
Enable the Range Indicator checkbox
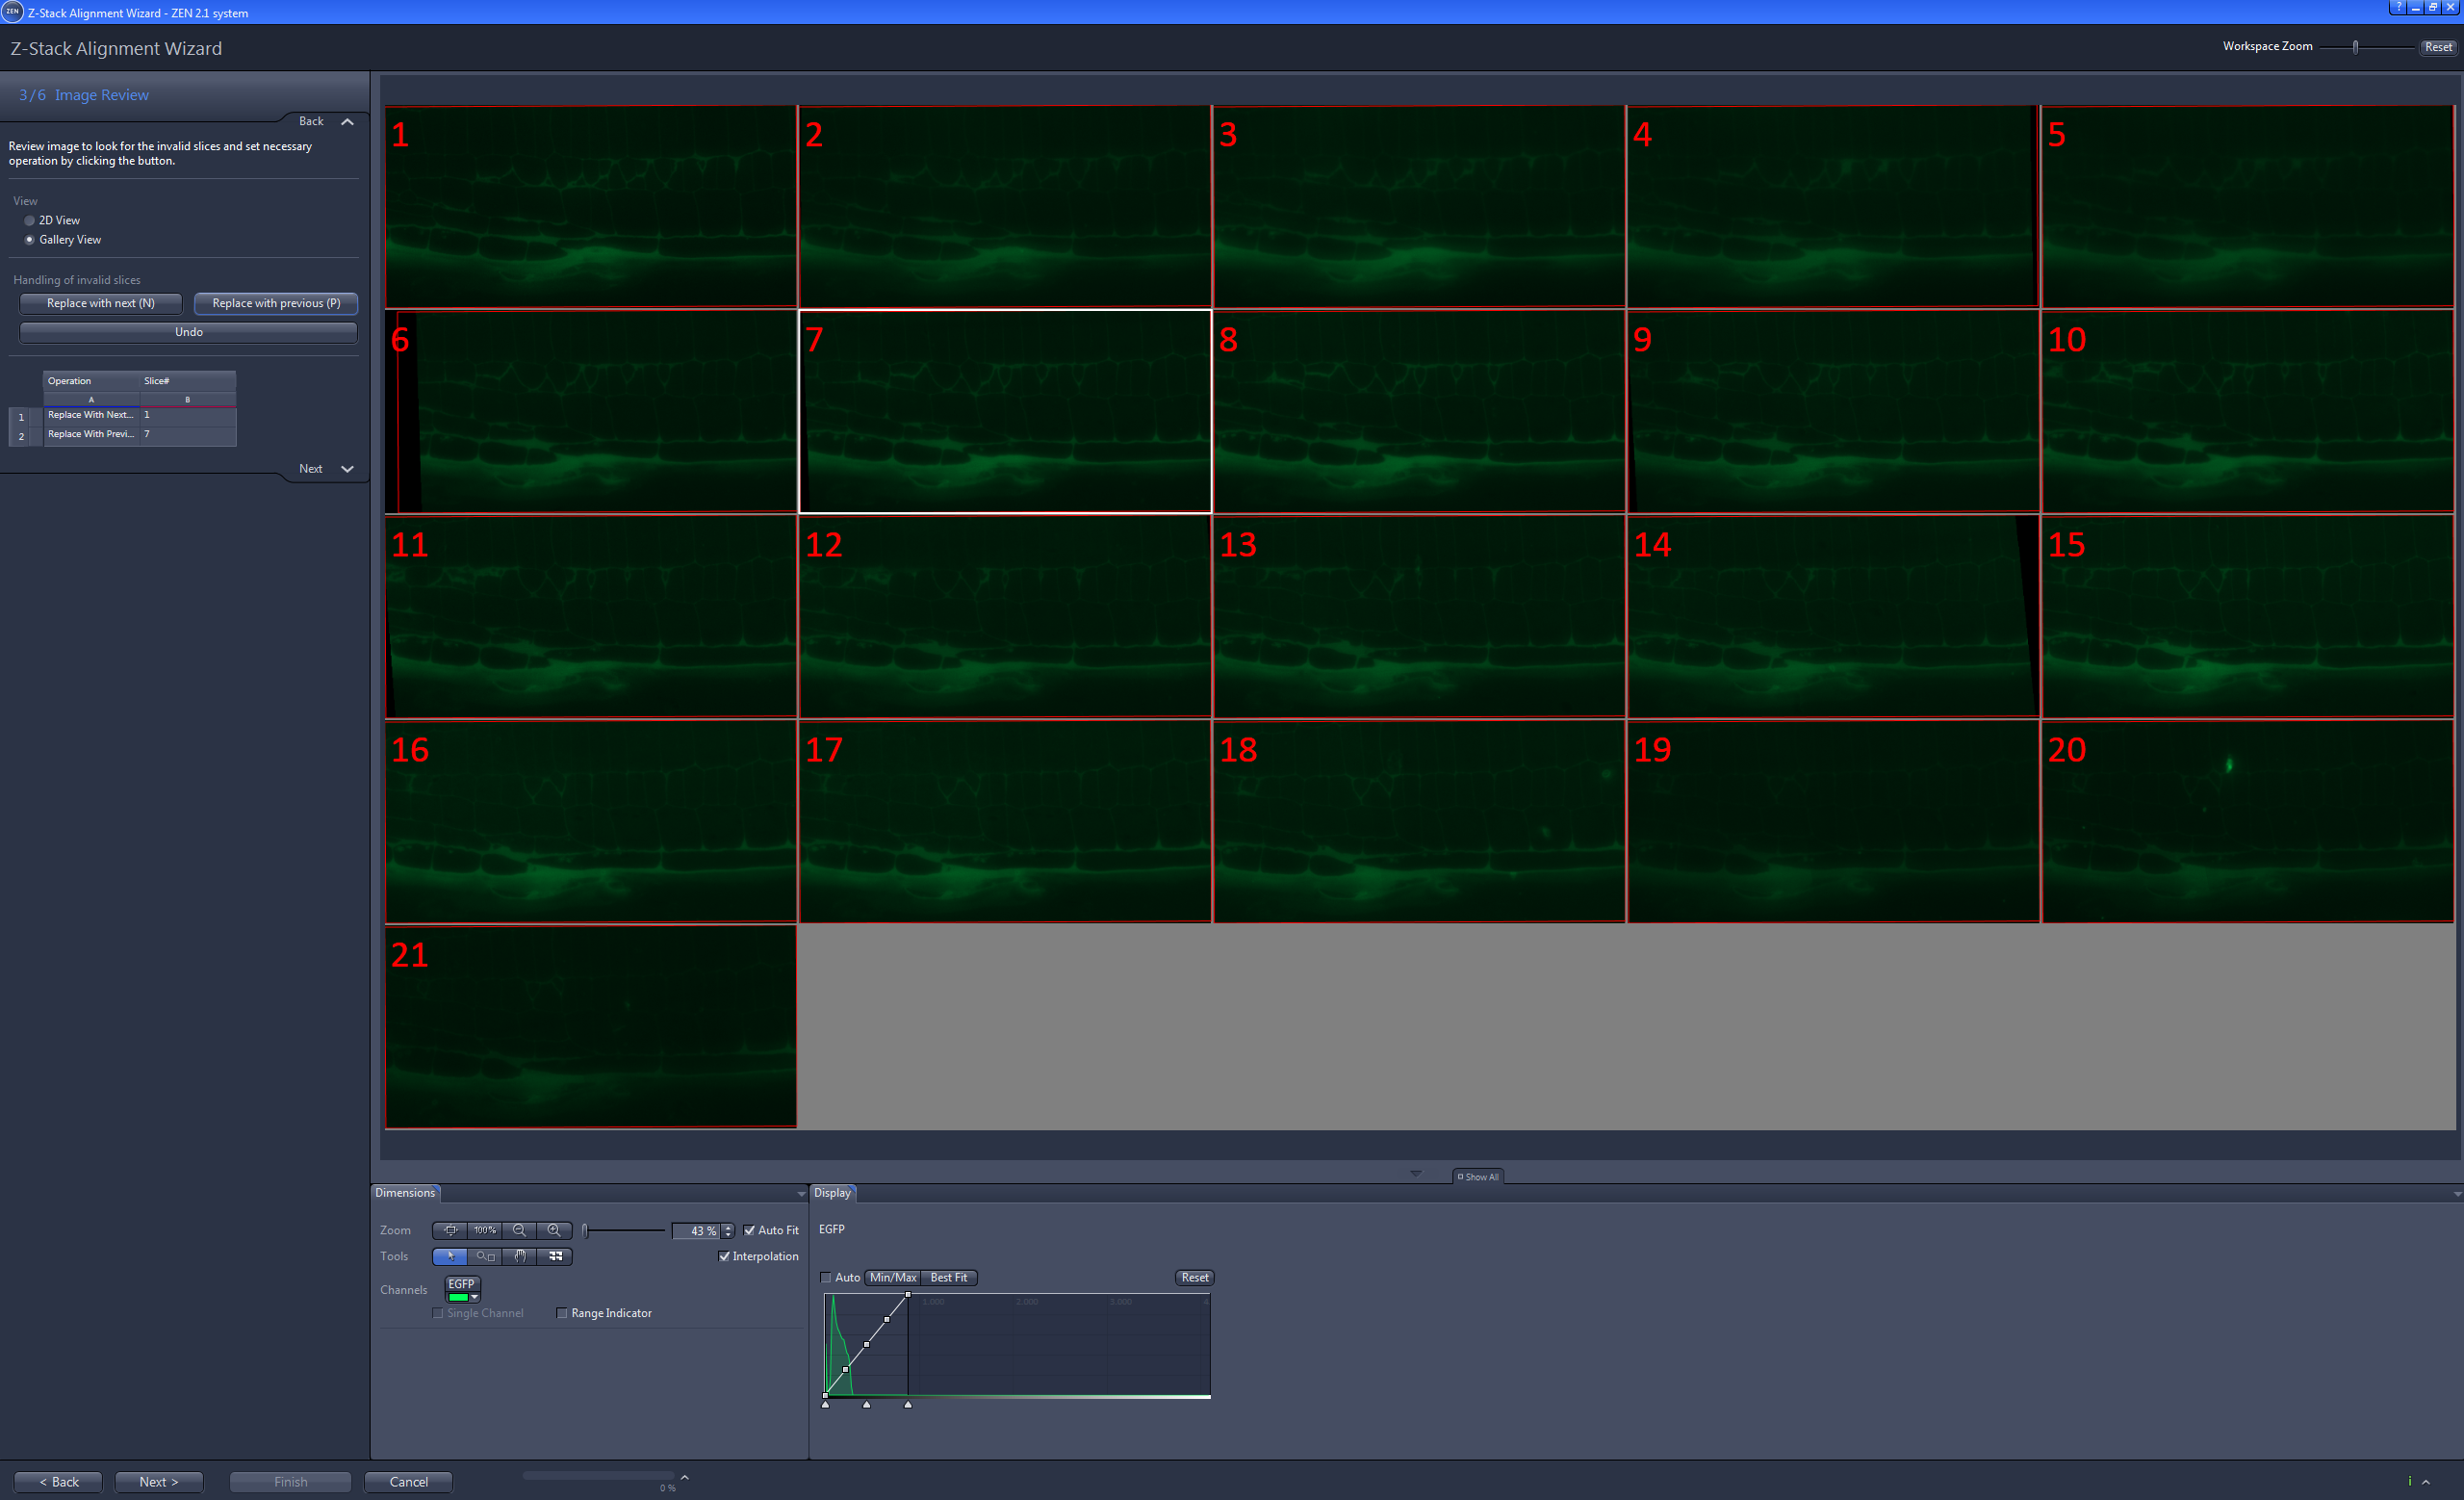tap(562, 1313)
